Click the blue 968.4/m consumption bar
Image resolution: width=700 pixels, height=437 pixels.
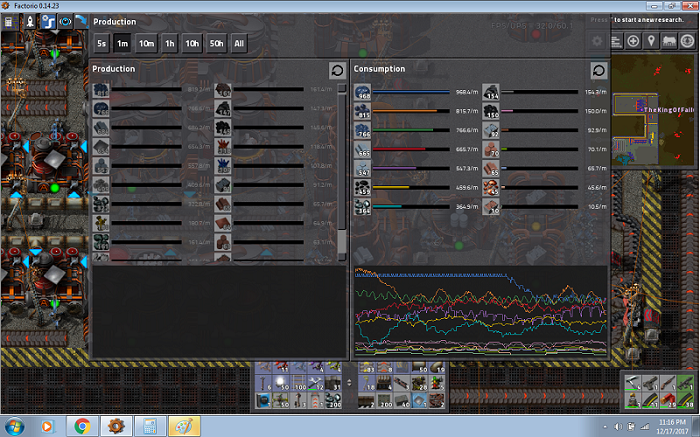[x=411, y=92]
